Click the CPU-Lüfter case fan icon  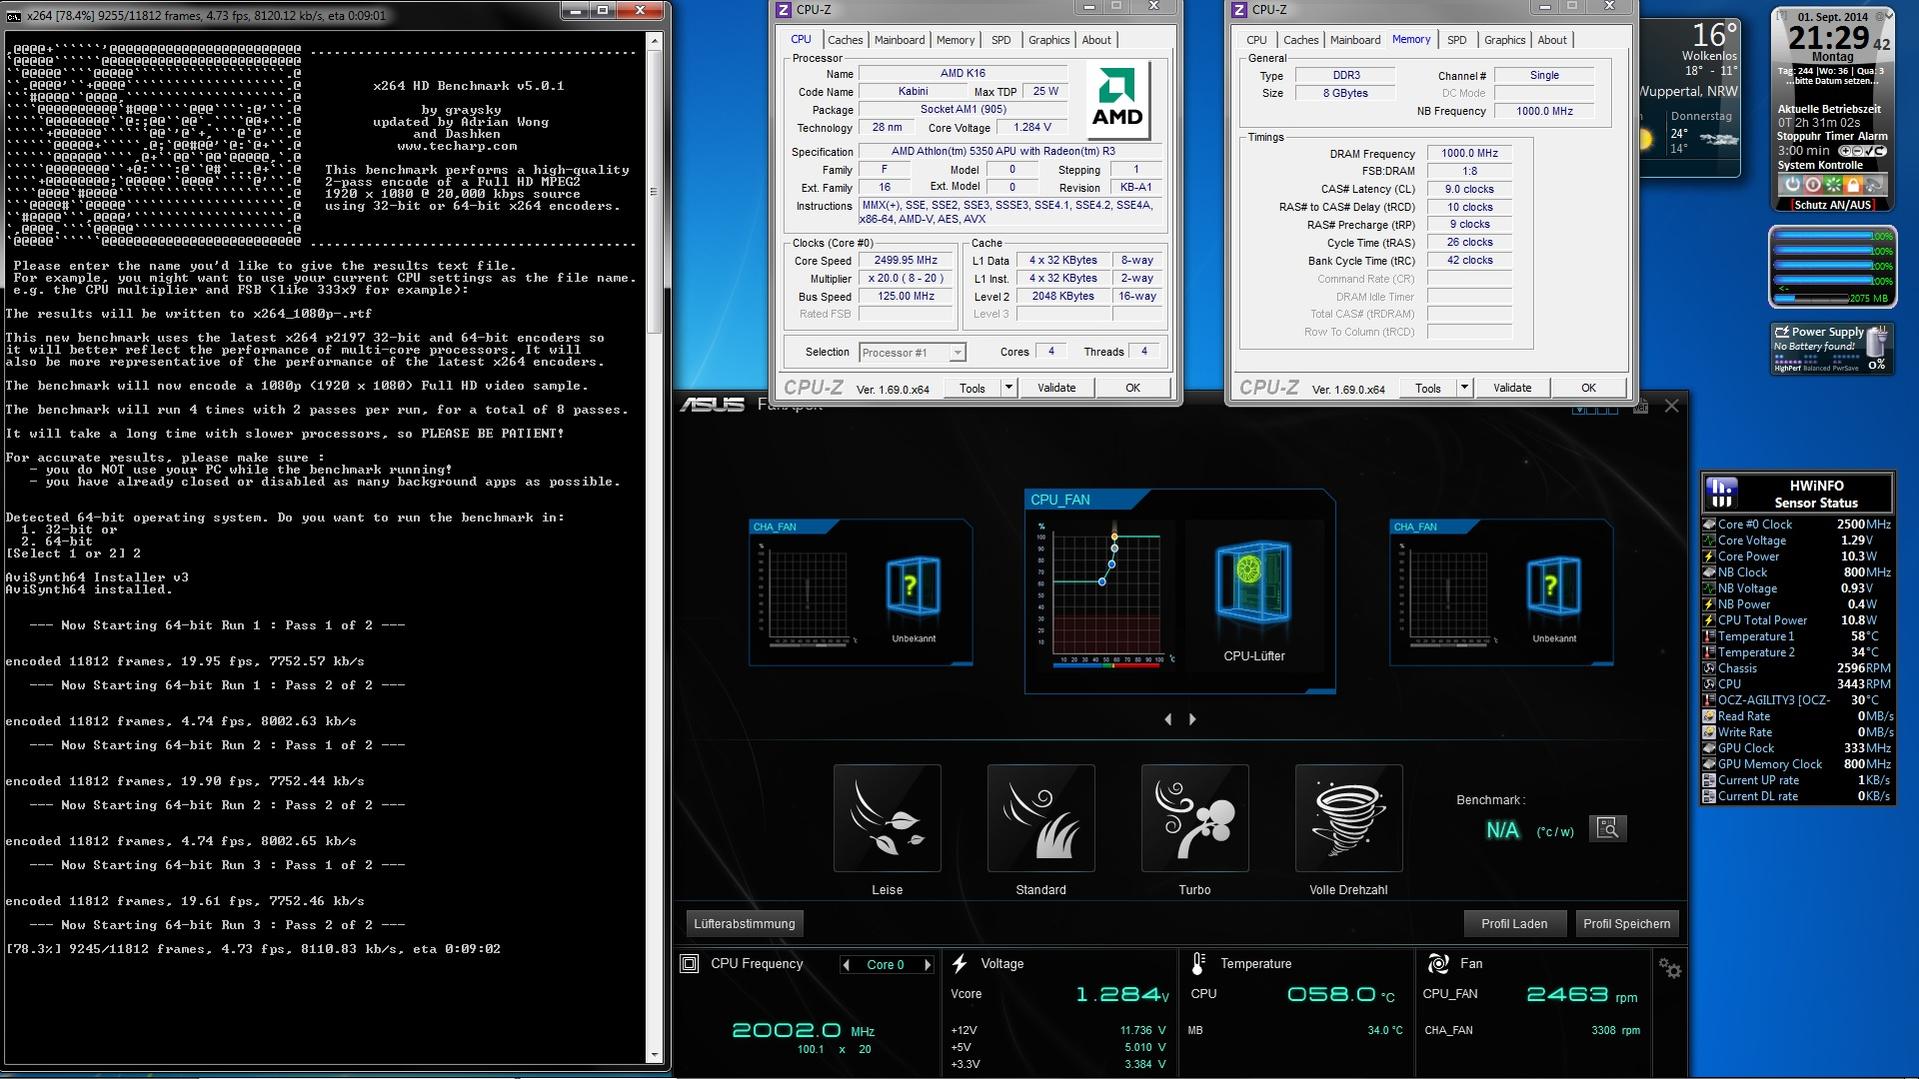coord(1253,583)
